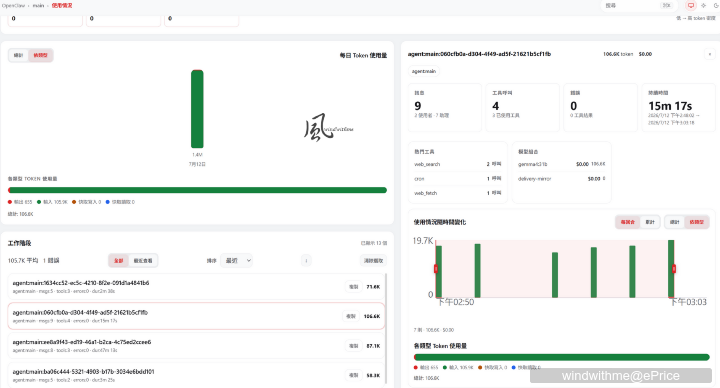Viewport: 720px width, 388px height.
Task: Select 依類型 in the usage-over-time chart toggle
Action: point(696,222)
